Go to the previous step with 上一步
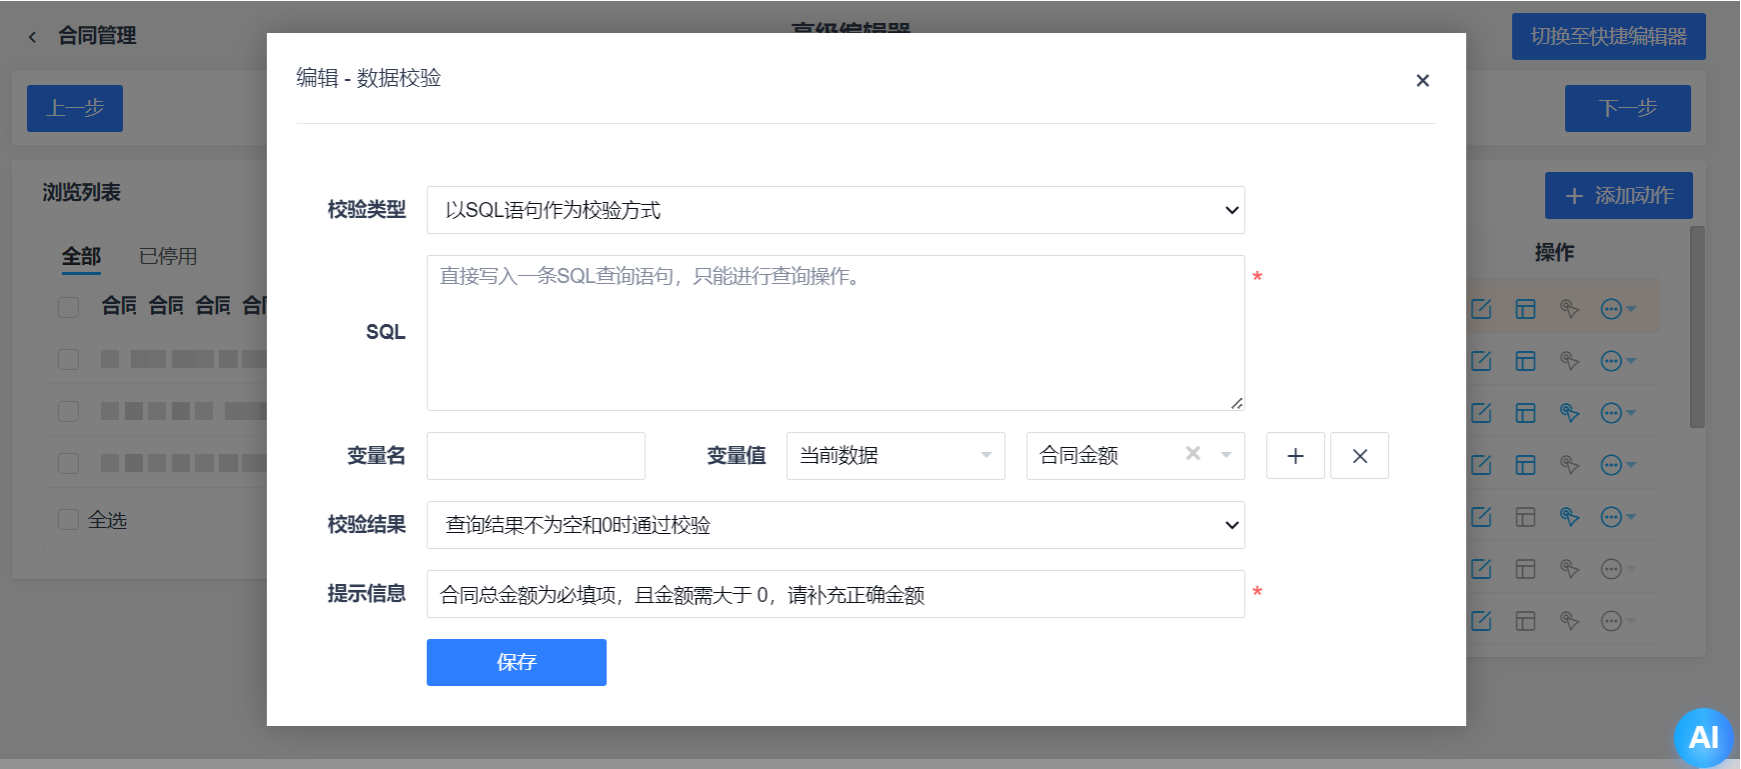Image resolution: width=1741 pixels, height=769 pixels. pyautogui.click(x=75, y=108)
